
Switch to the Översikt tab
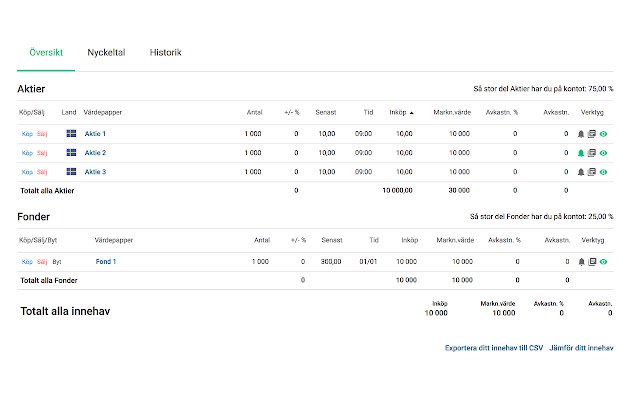click(x=46, y=52)
